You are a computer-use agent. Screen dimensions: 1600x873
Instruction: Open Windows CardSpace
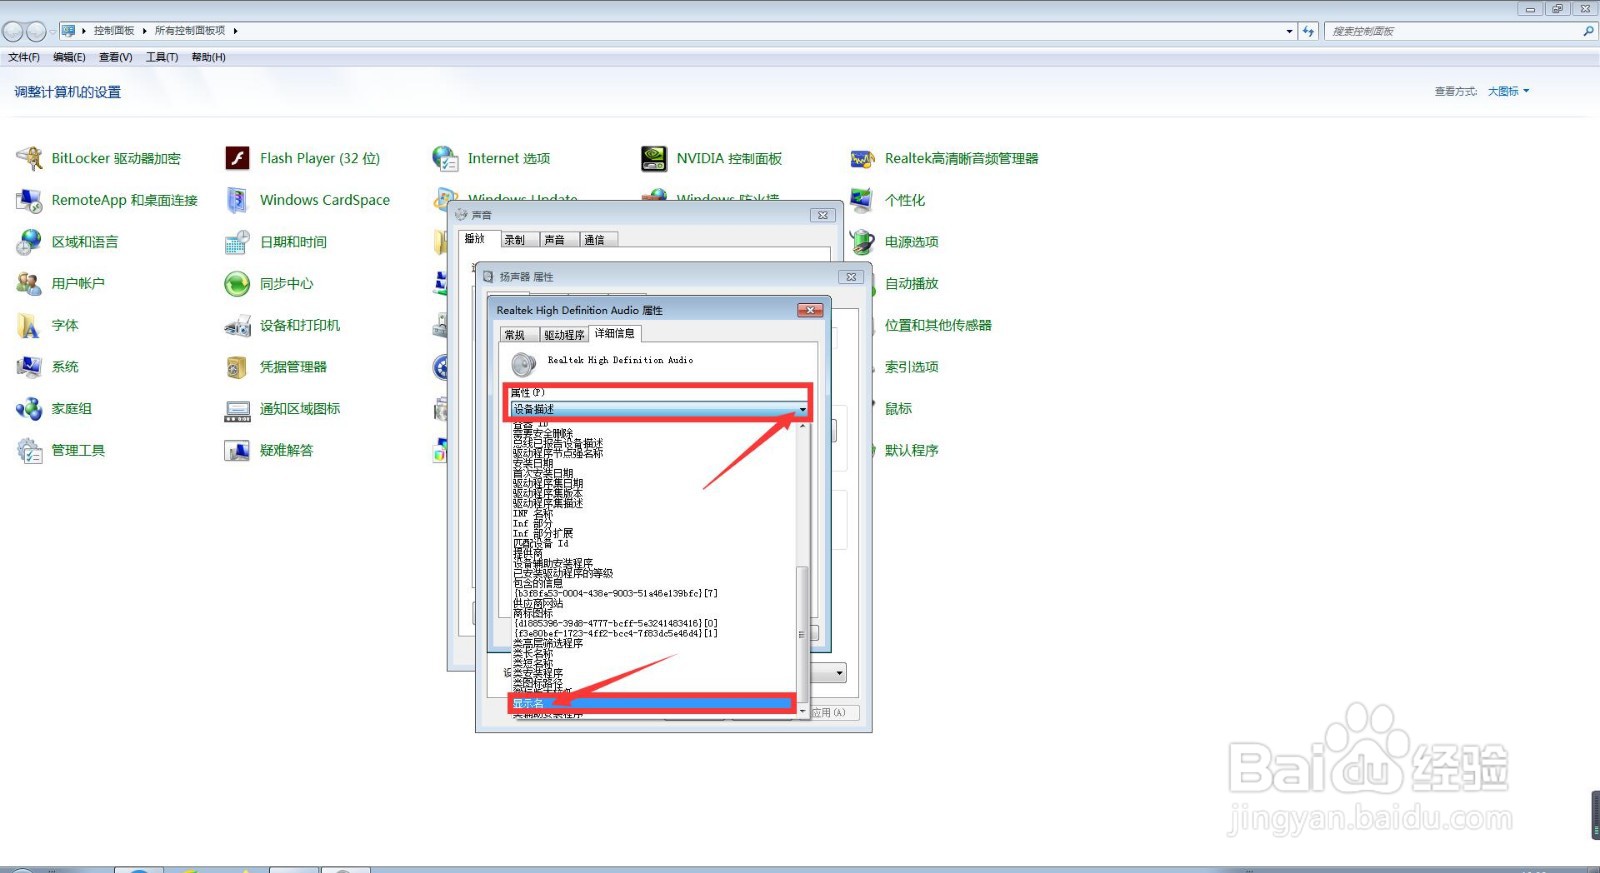coord(308,200)
